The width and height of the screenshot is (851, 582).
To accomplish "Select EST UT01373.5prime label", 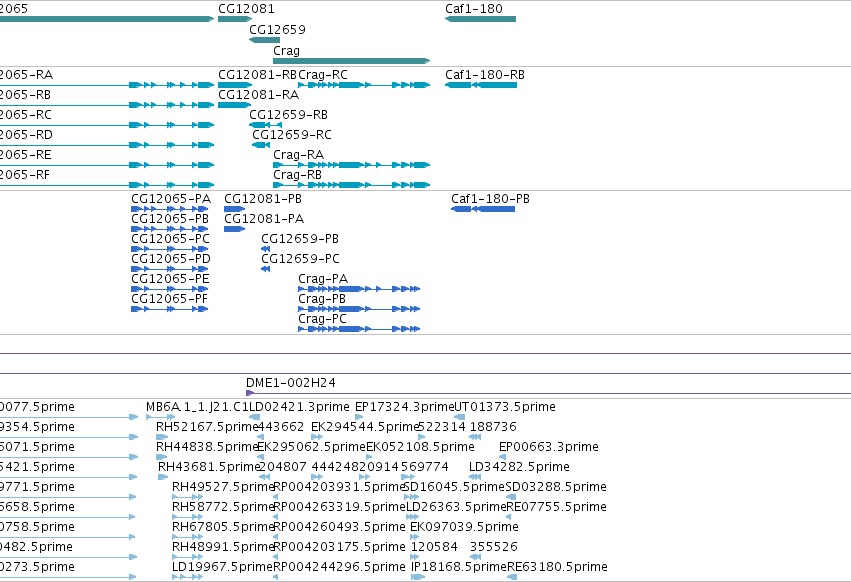I will pos(505,407).
